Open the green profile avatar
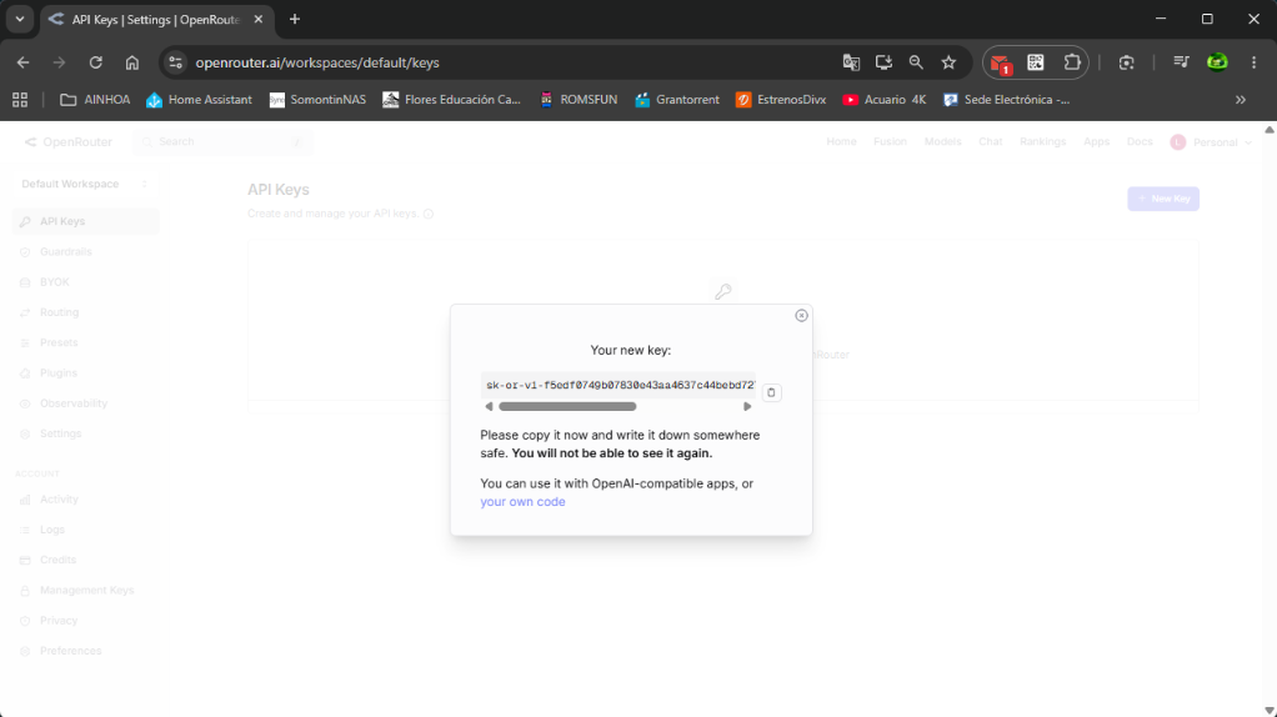The width and height of the screenshot is (1277, 717). 1217,62
